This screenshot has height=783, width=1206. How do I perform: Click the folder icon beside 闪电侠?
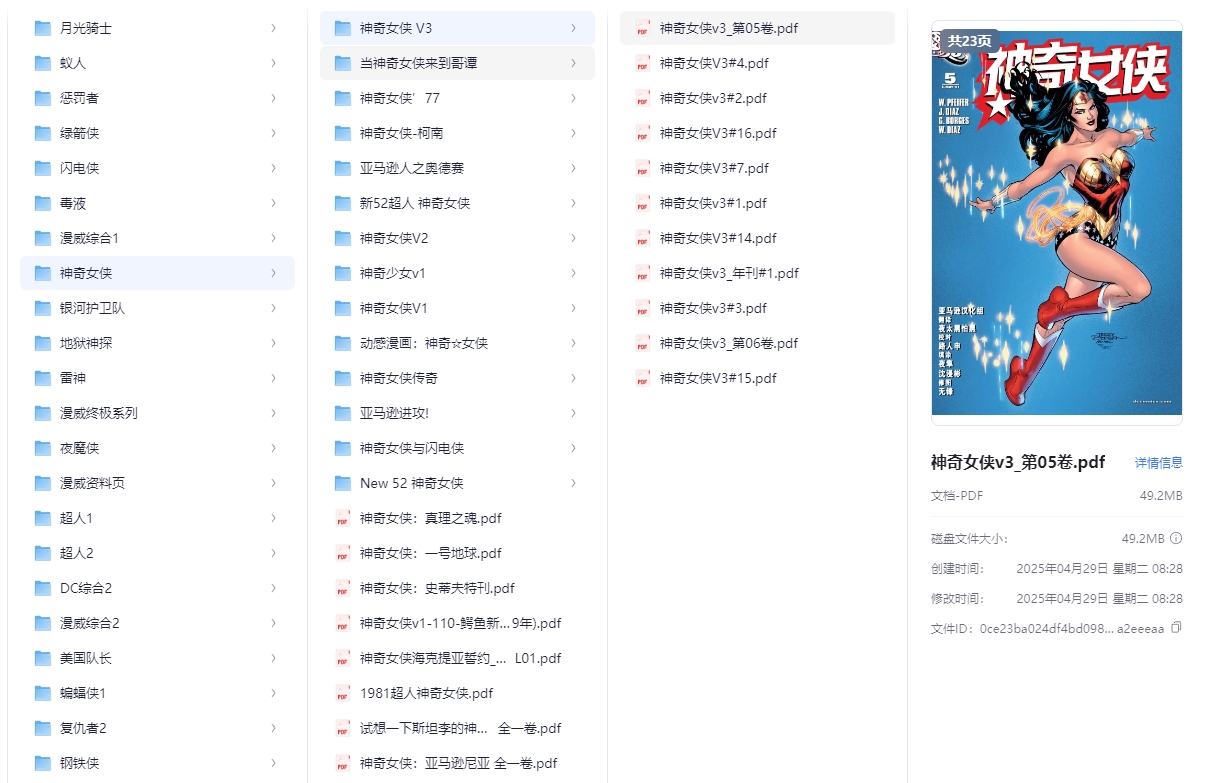pos(42,168)
